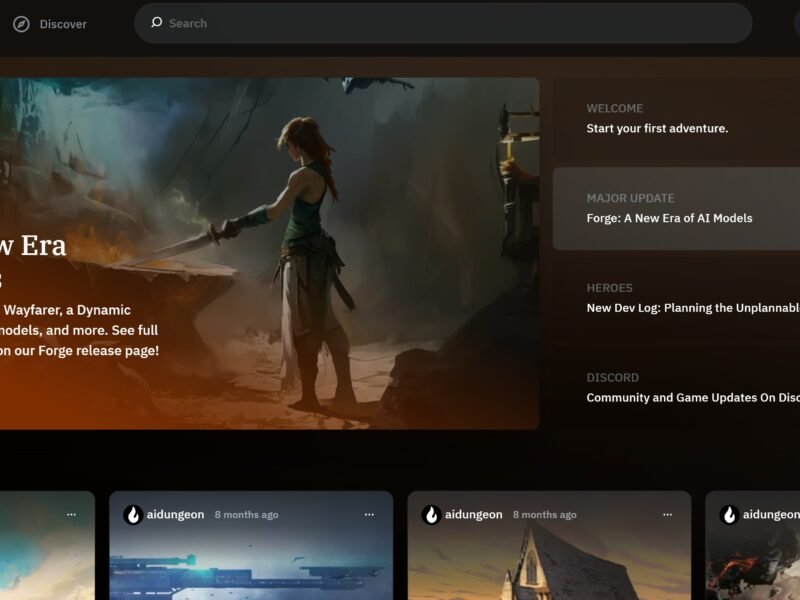Click flame avatar on the stone house card
Viewport: 800px width, 600px height.
tap(431, 515)
